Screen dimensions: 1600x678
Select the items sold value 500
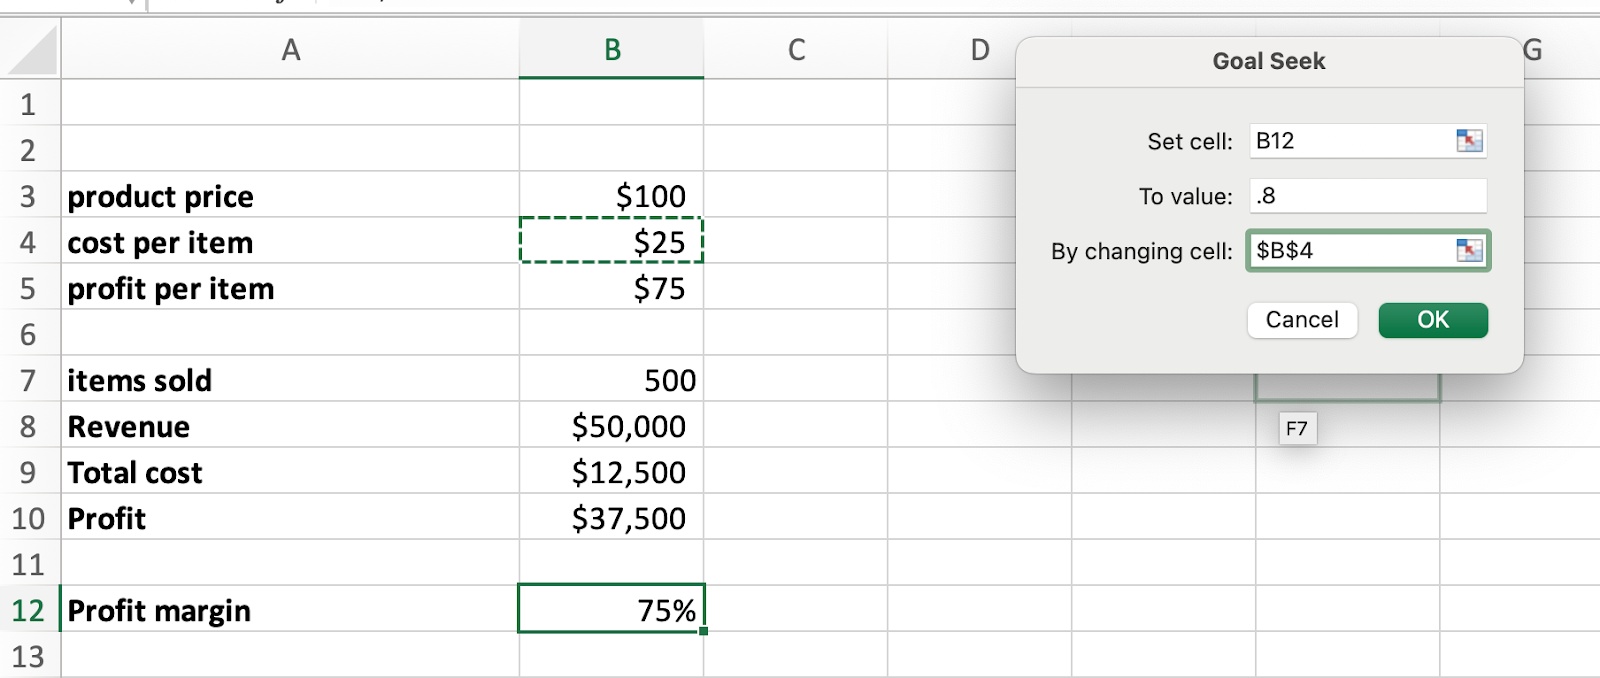[x=611, y=380]
